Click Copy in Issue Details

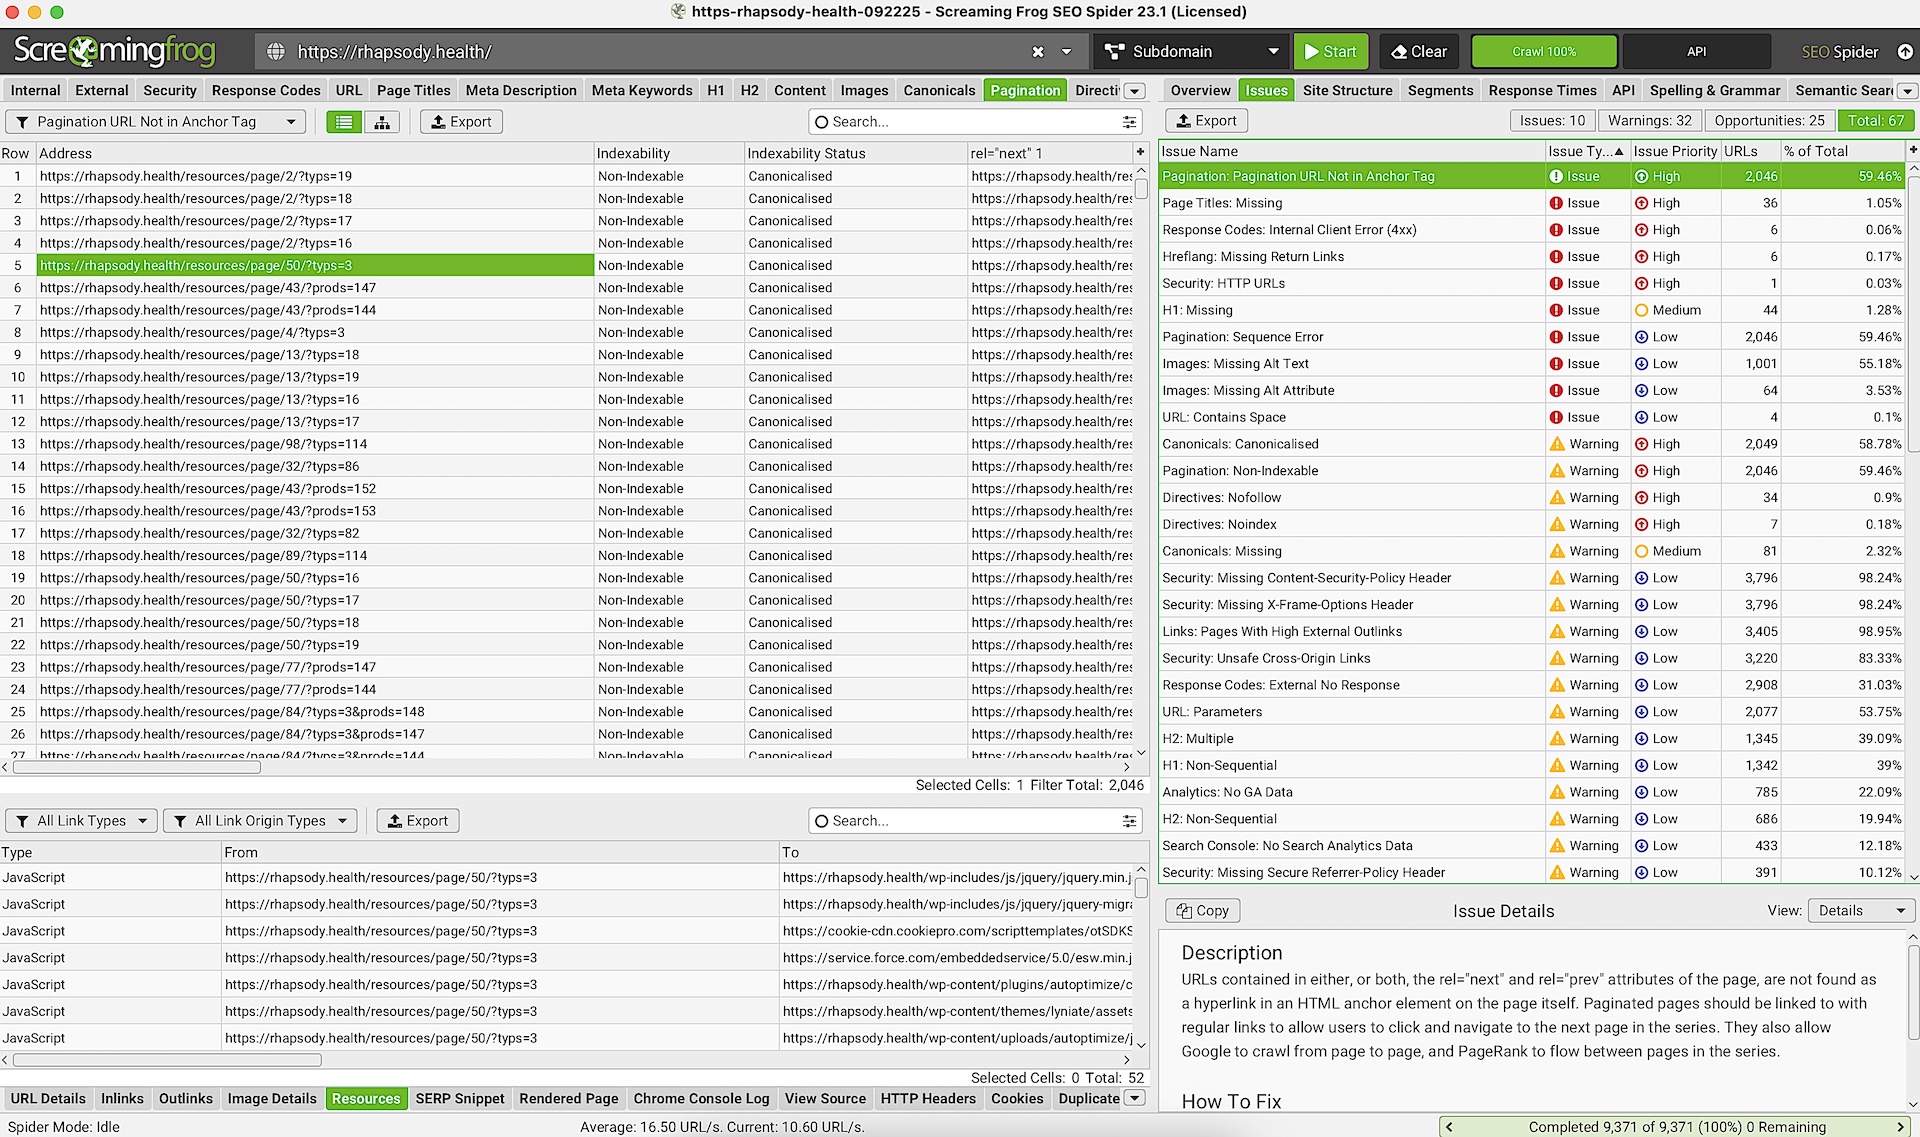1202,911
